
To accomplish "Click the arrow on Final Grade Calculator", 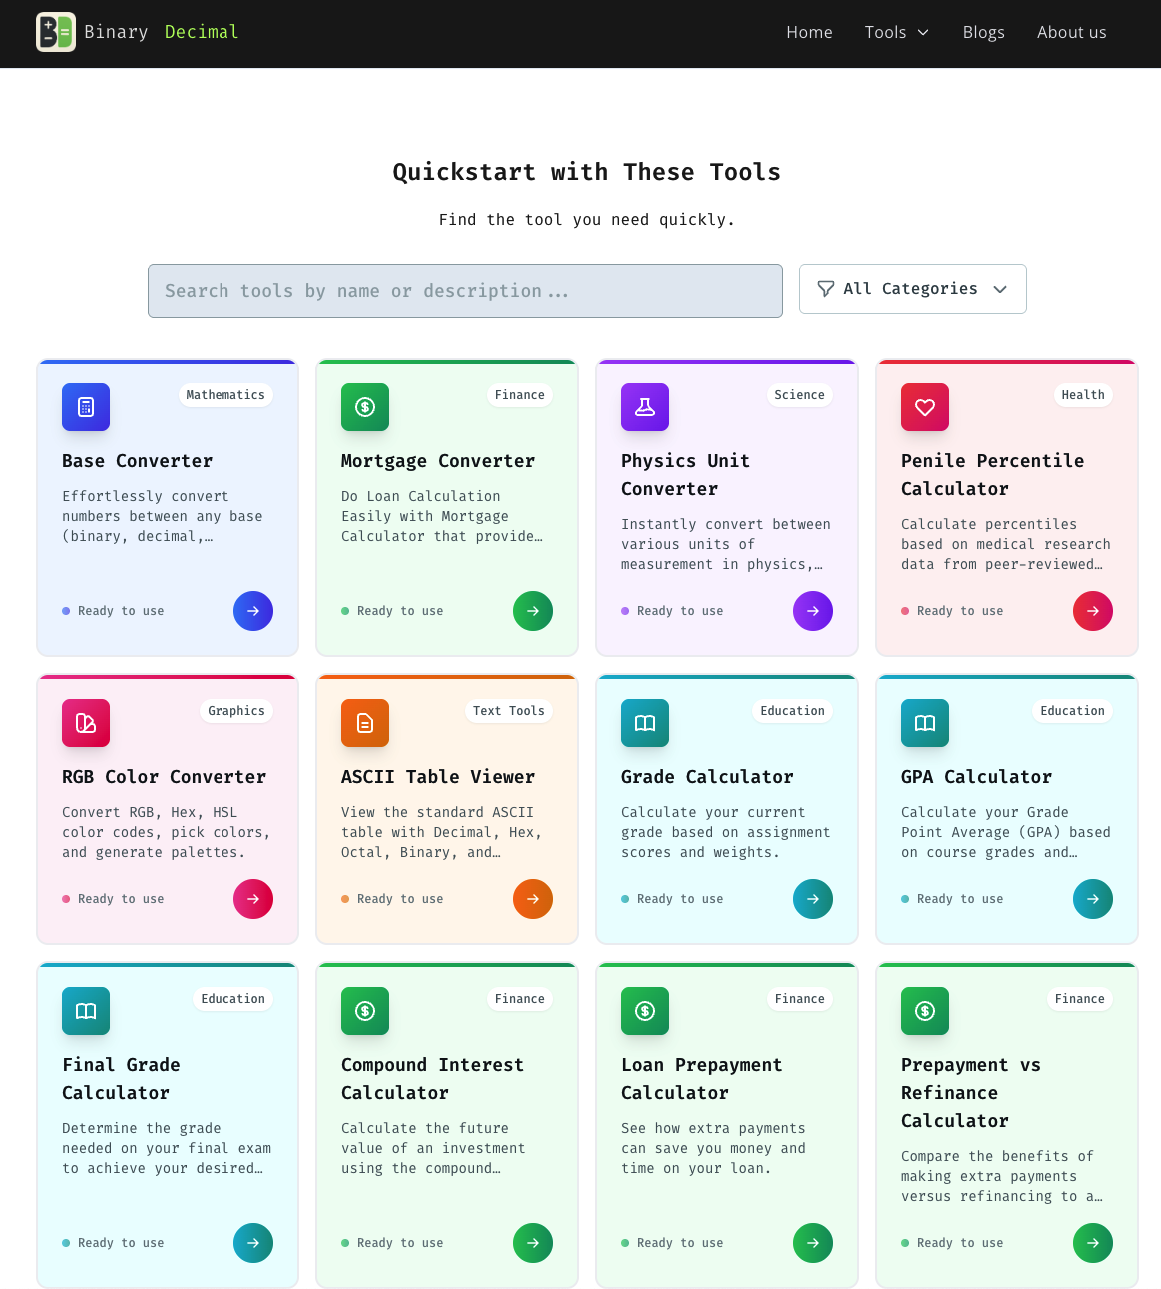I will tap(253, 1243).
